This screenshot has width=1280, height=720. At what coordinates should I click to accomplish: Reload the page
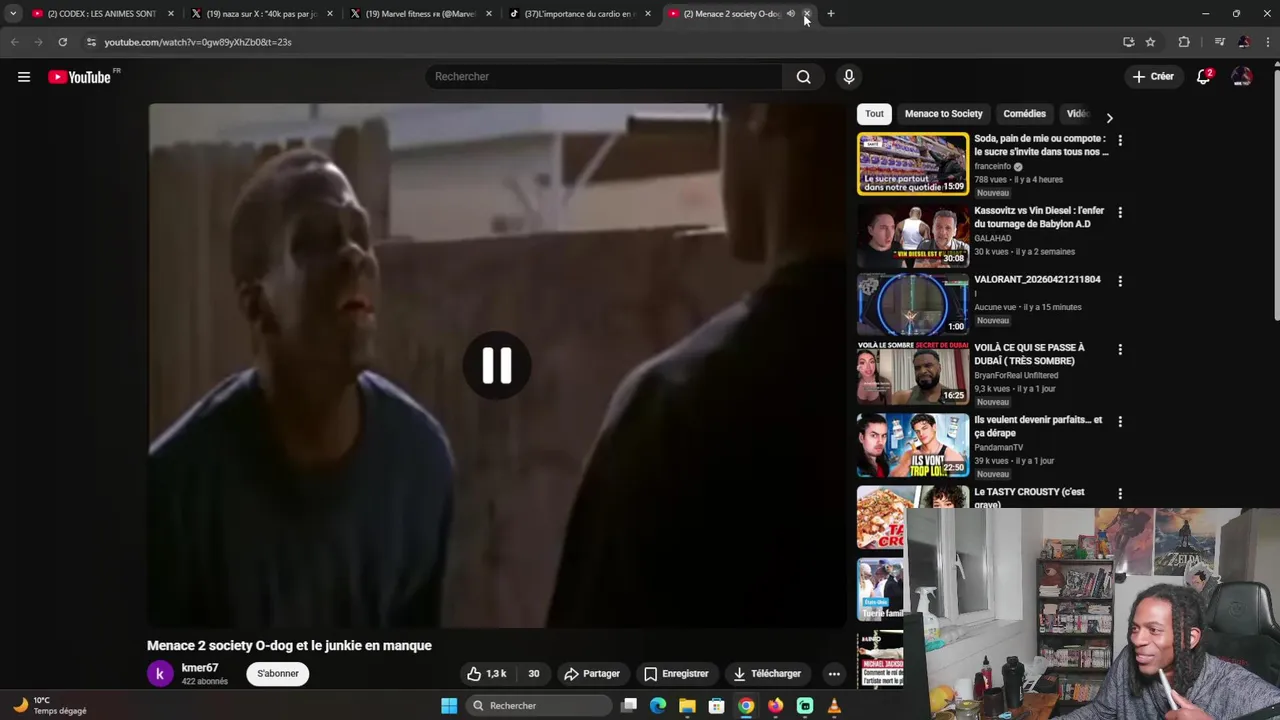tap(62, 42)
